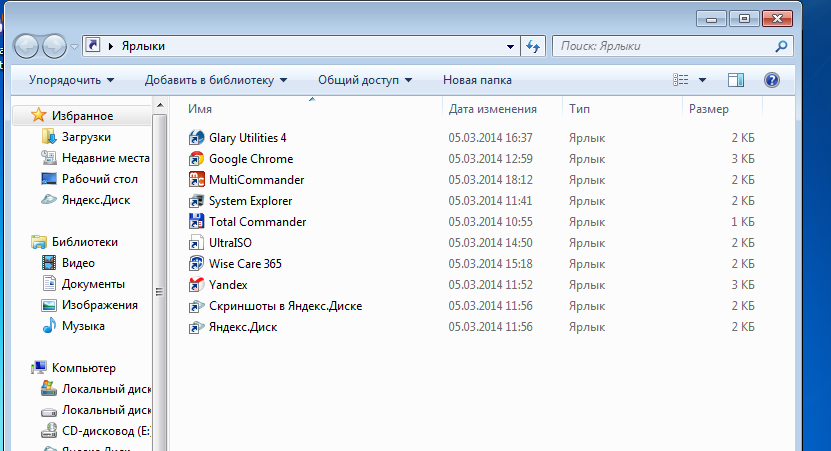This screenshot has height=451, width=831.
Task: Click the Ярлыки breadcrumb in address bar
Action: point(143,46)
